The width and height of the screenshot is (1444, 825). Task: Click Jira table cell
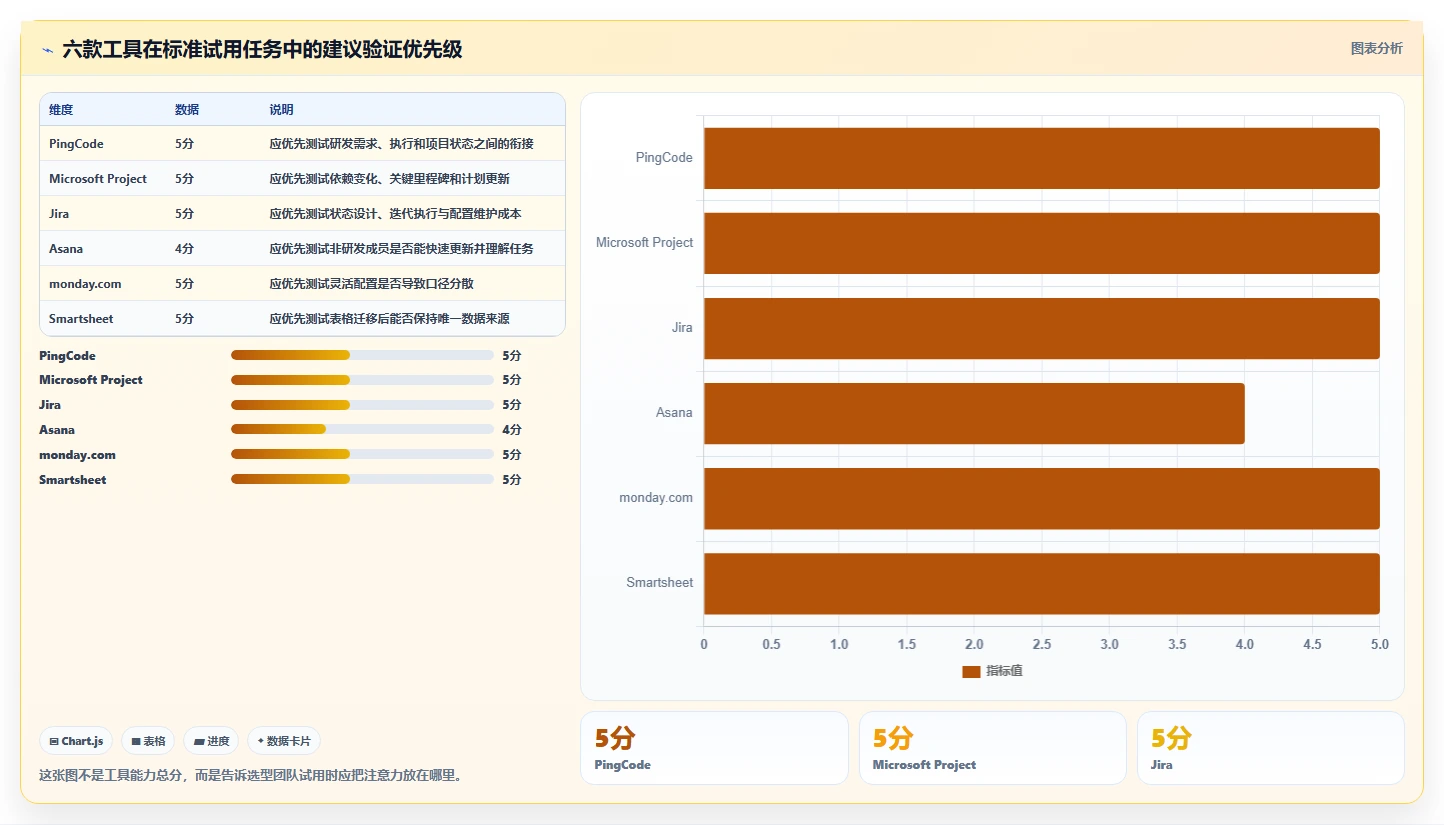click(59, 214)
